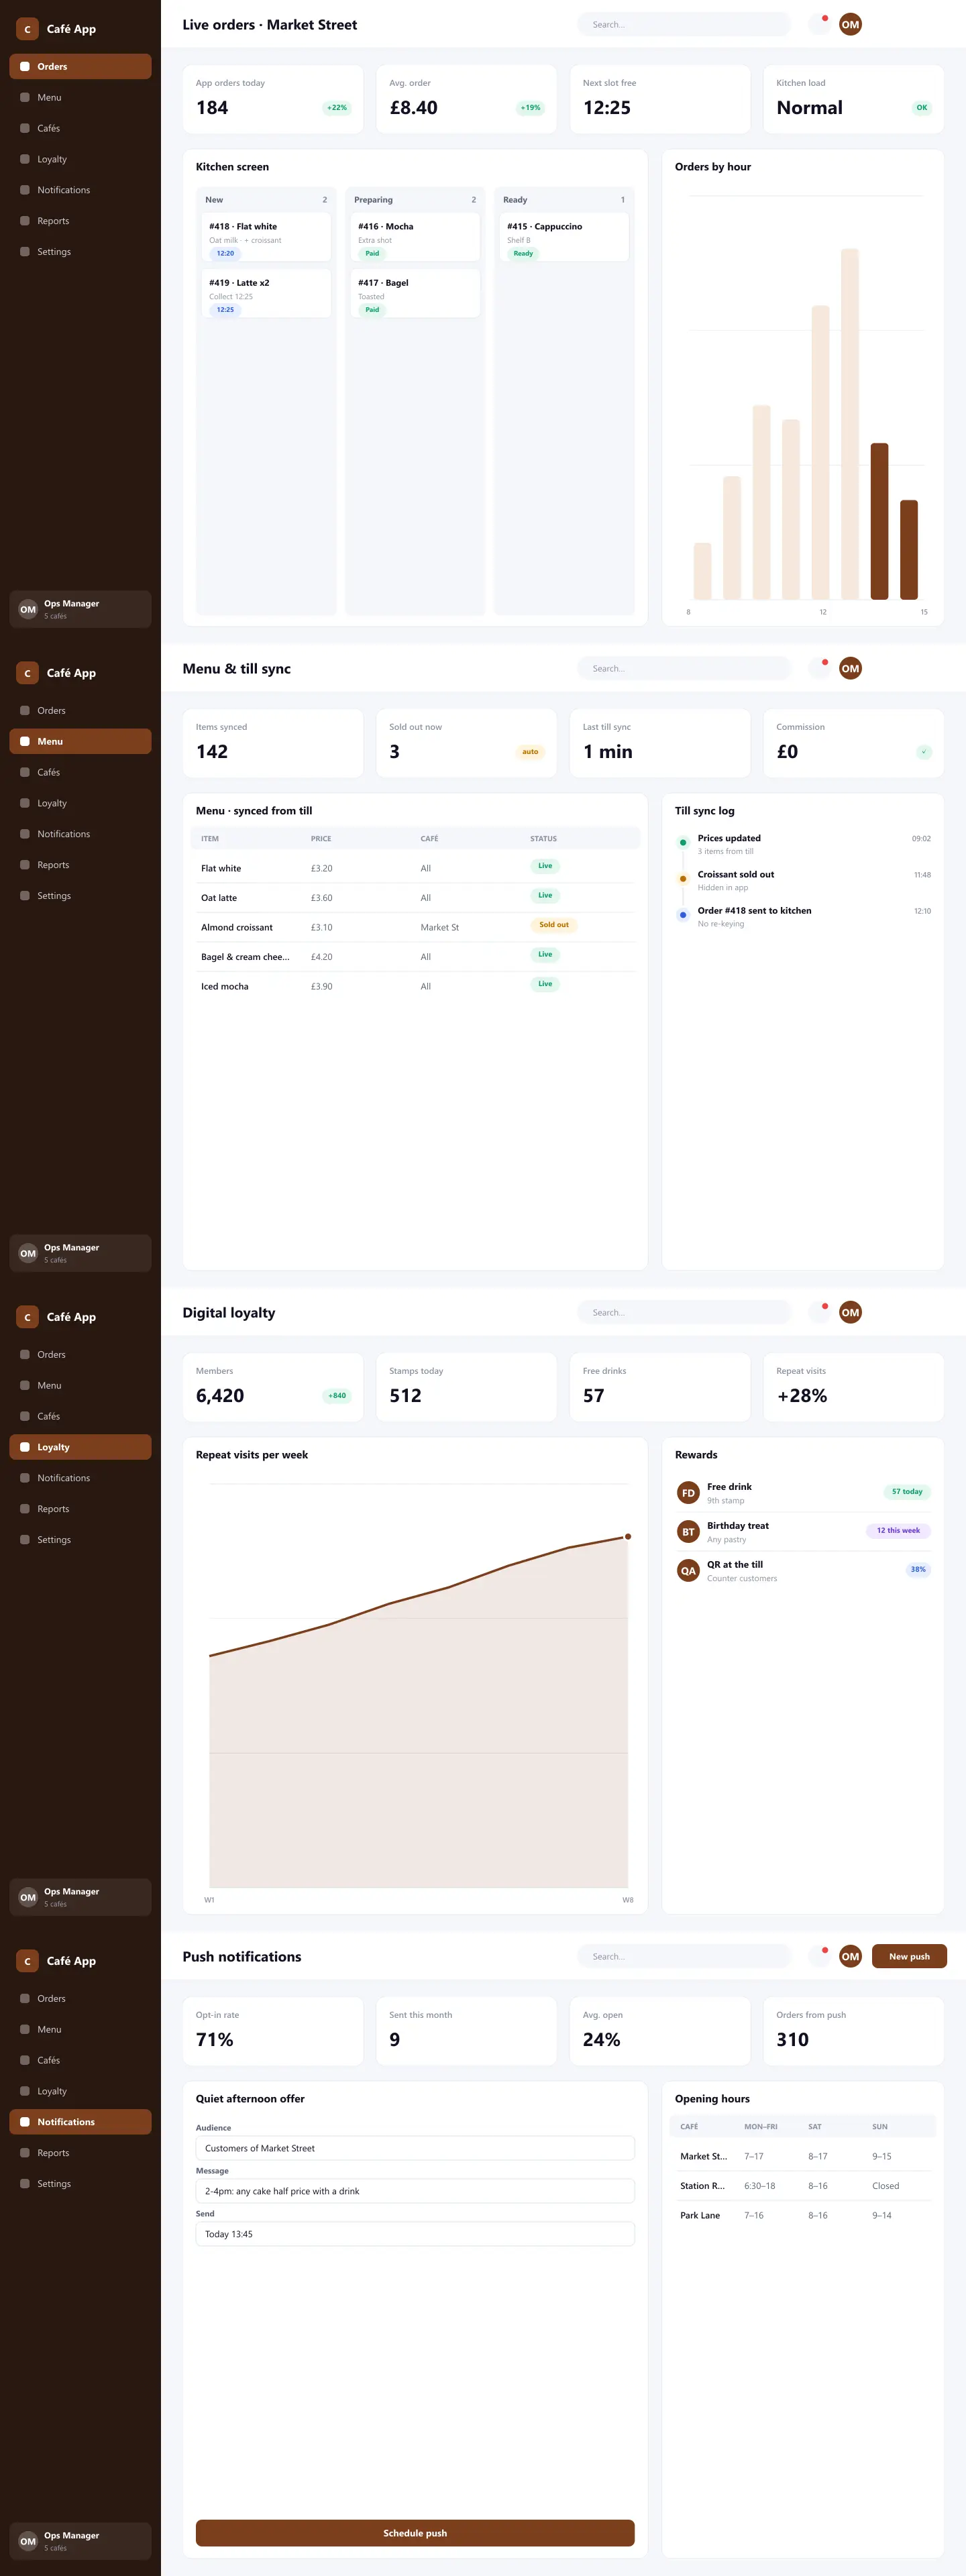Click the green status dot beside Prices updated
Screen dimensions: 966x2576
click(683, 842)
